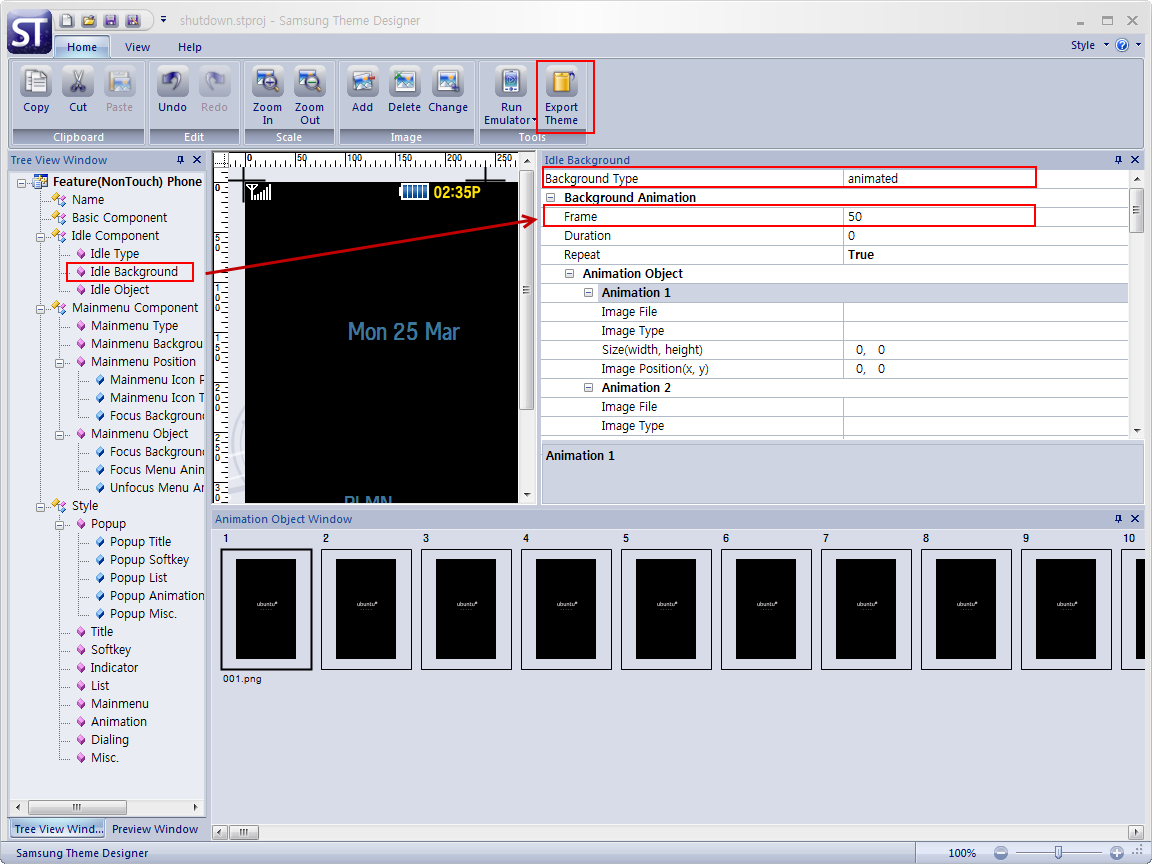Collapse the Animation 1 property group
Viewport: 1152px width, 864px height.
589,293
